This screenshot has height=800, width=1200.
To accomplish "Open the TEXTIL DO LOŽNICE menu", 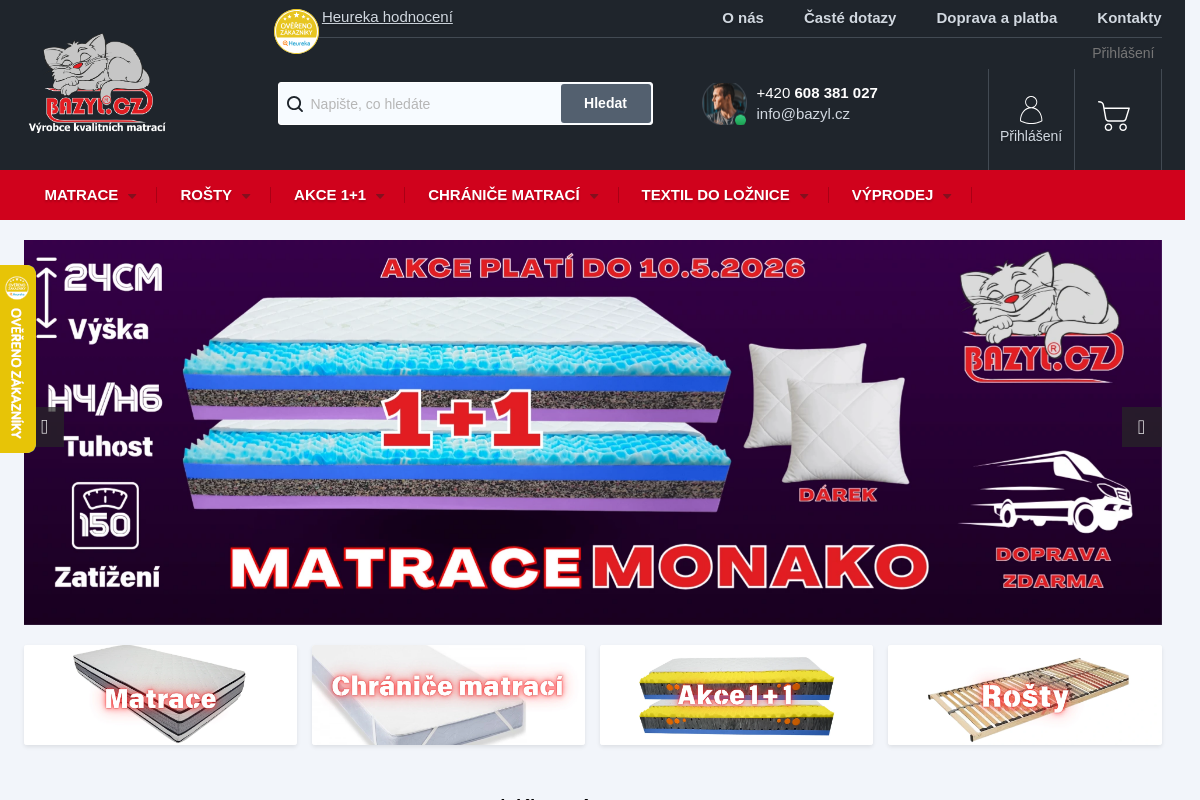I will [725, 195].
